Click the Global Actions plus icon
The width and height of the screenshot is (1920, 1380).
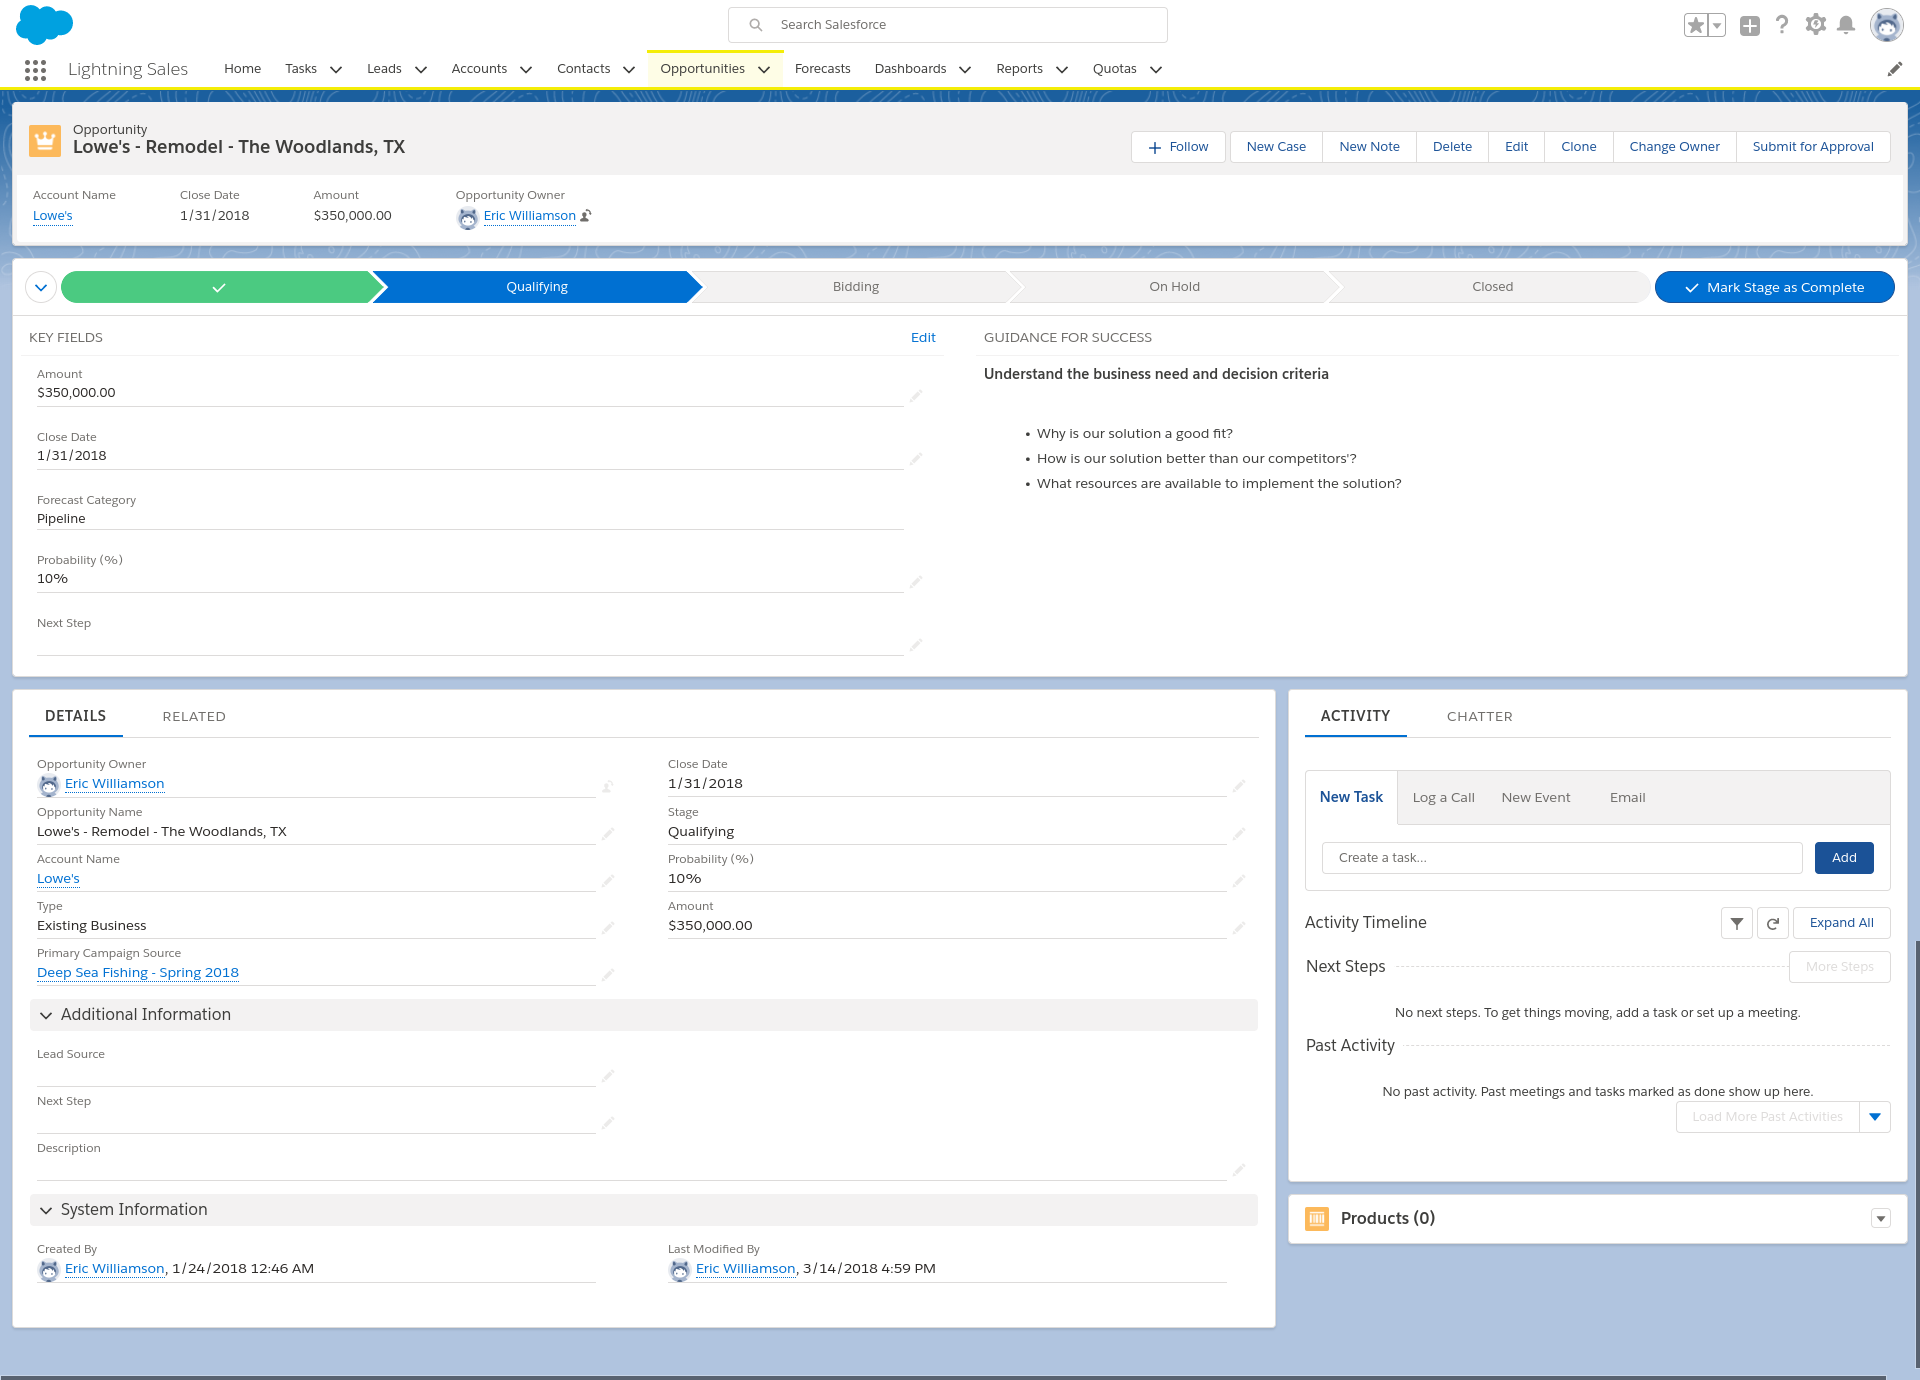point(1750,26)
